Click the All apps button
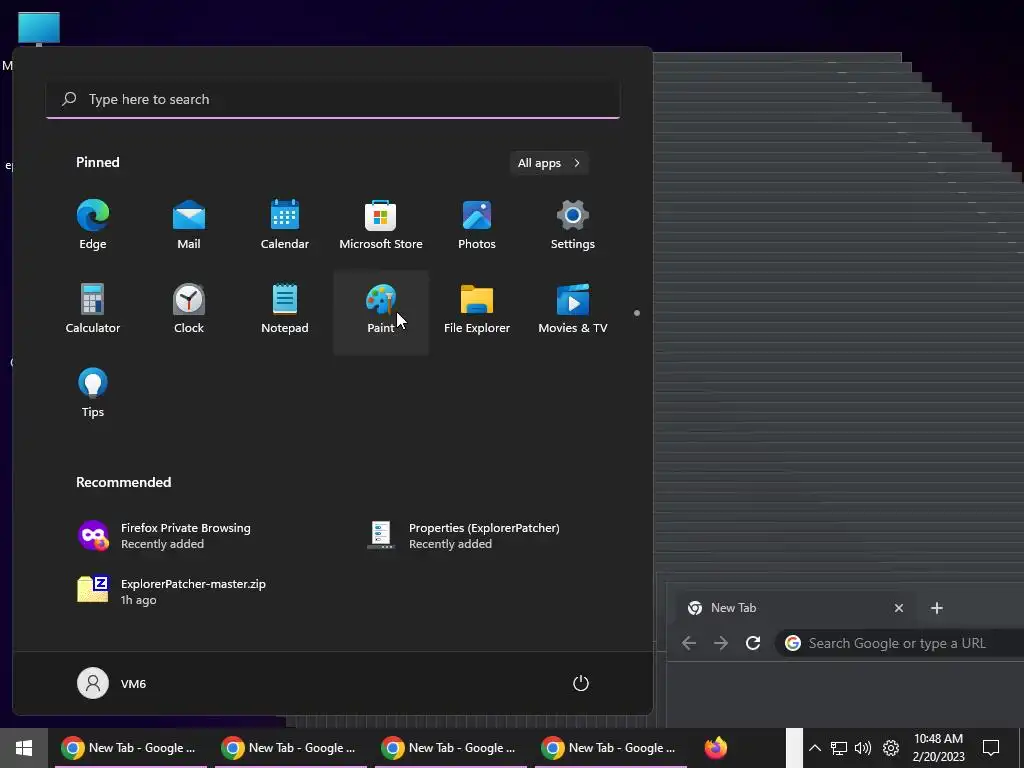 click(549, 163)
